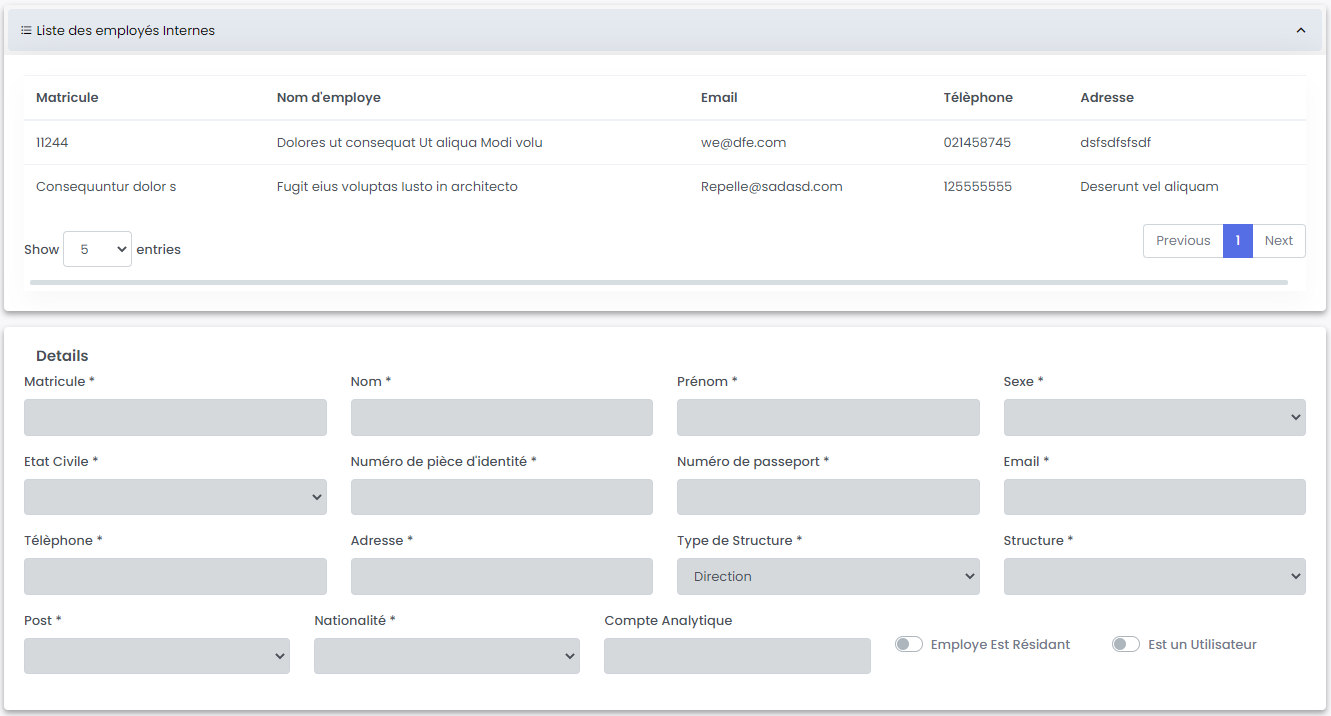1331x716 pixels.
Task: Click the Compte Analytique input field
Action: pyautogui.click(x=737, y=656)
